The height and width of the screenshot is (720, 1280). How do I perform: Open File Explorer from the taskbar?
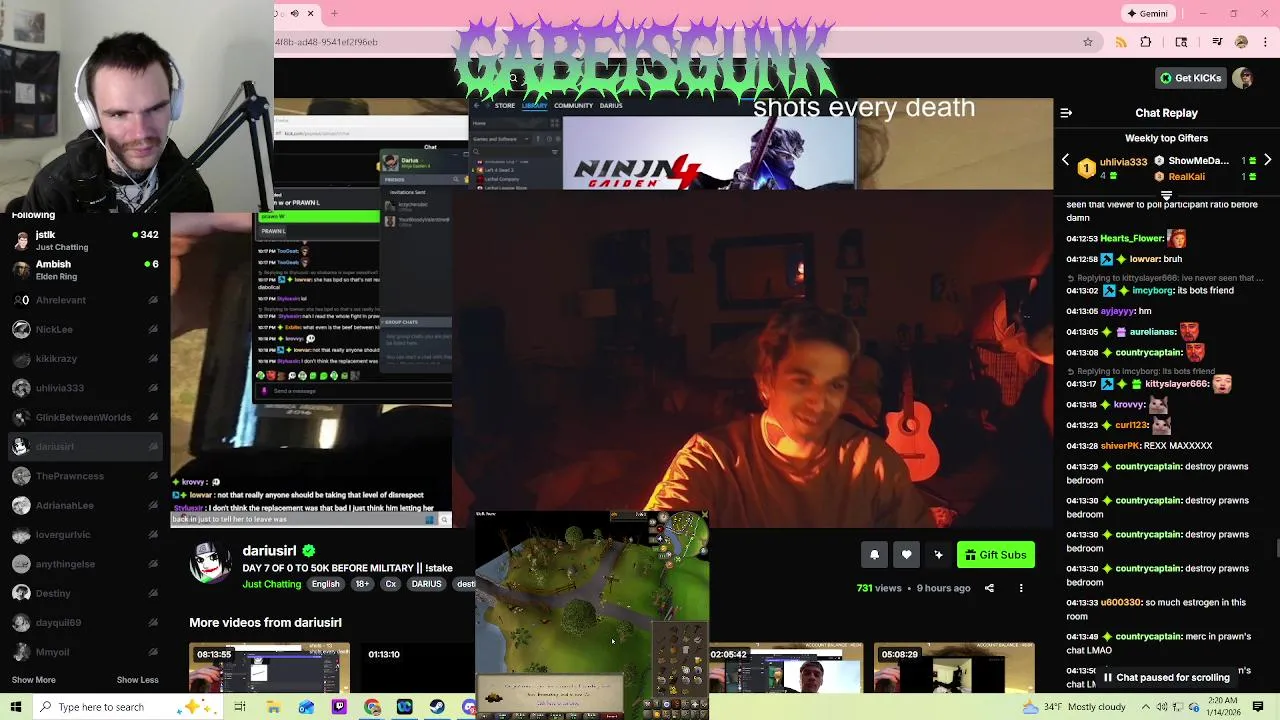click(273, 707)
